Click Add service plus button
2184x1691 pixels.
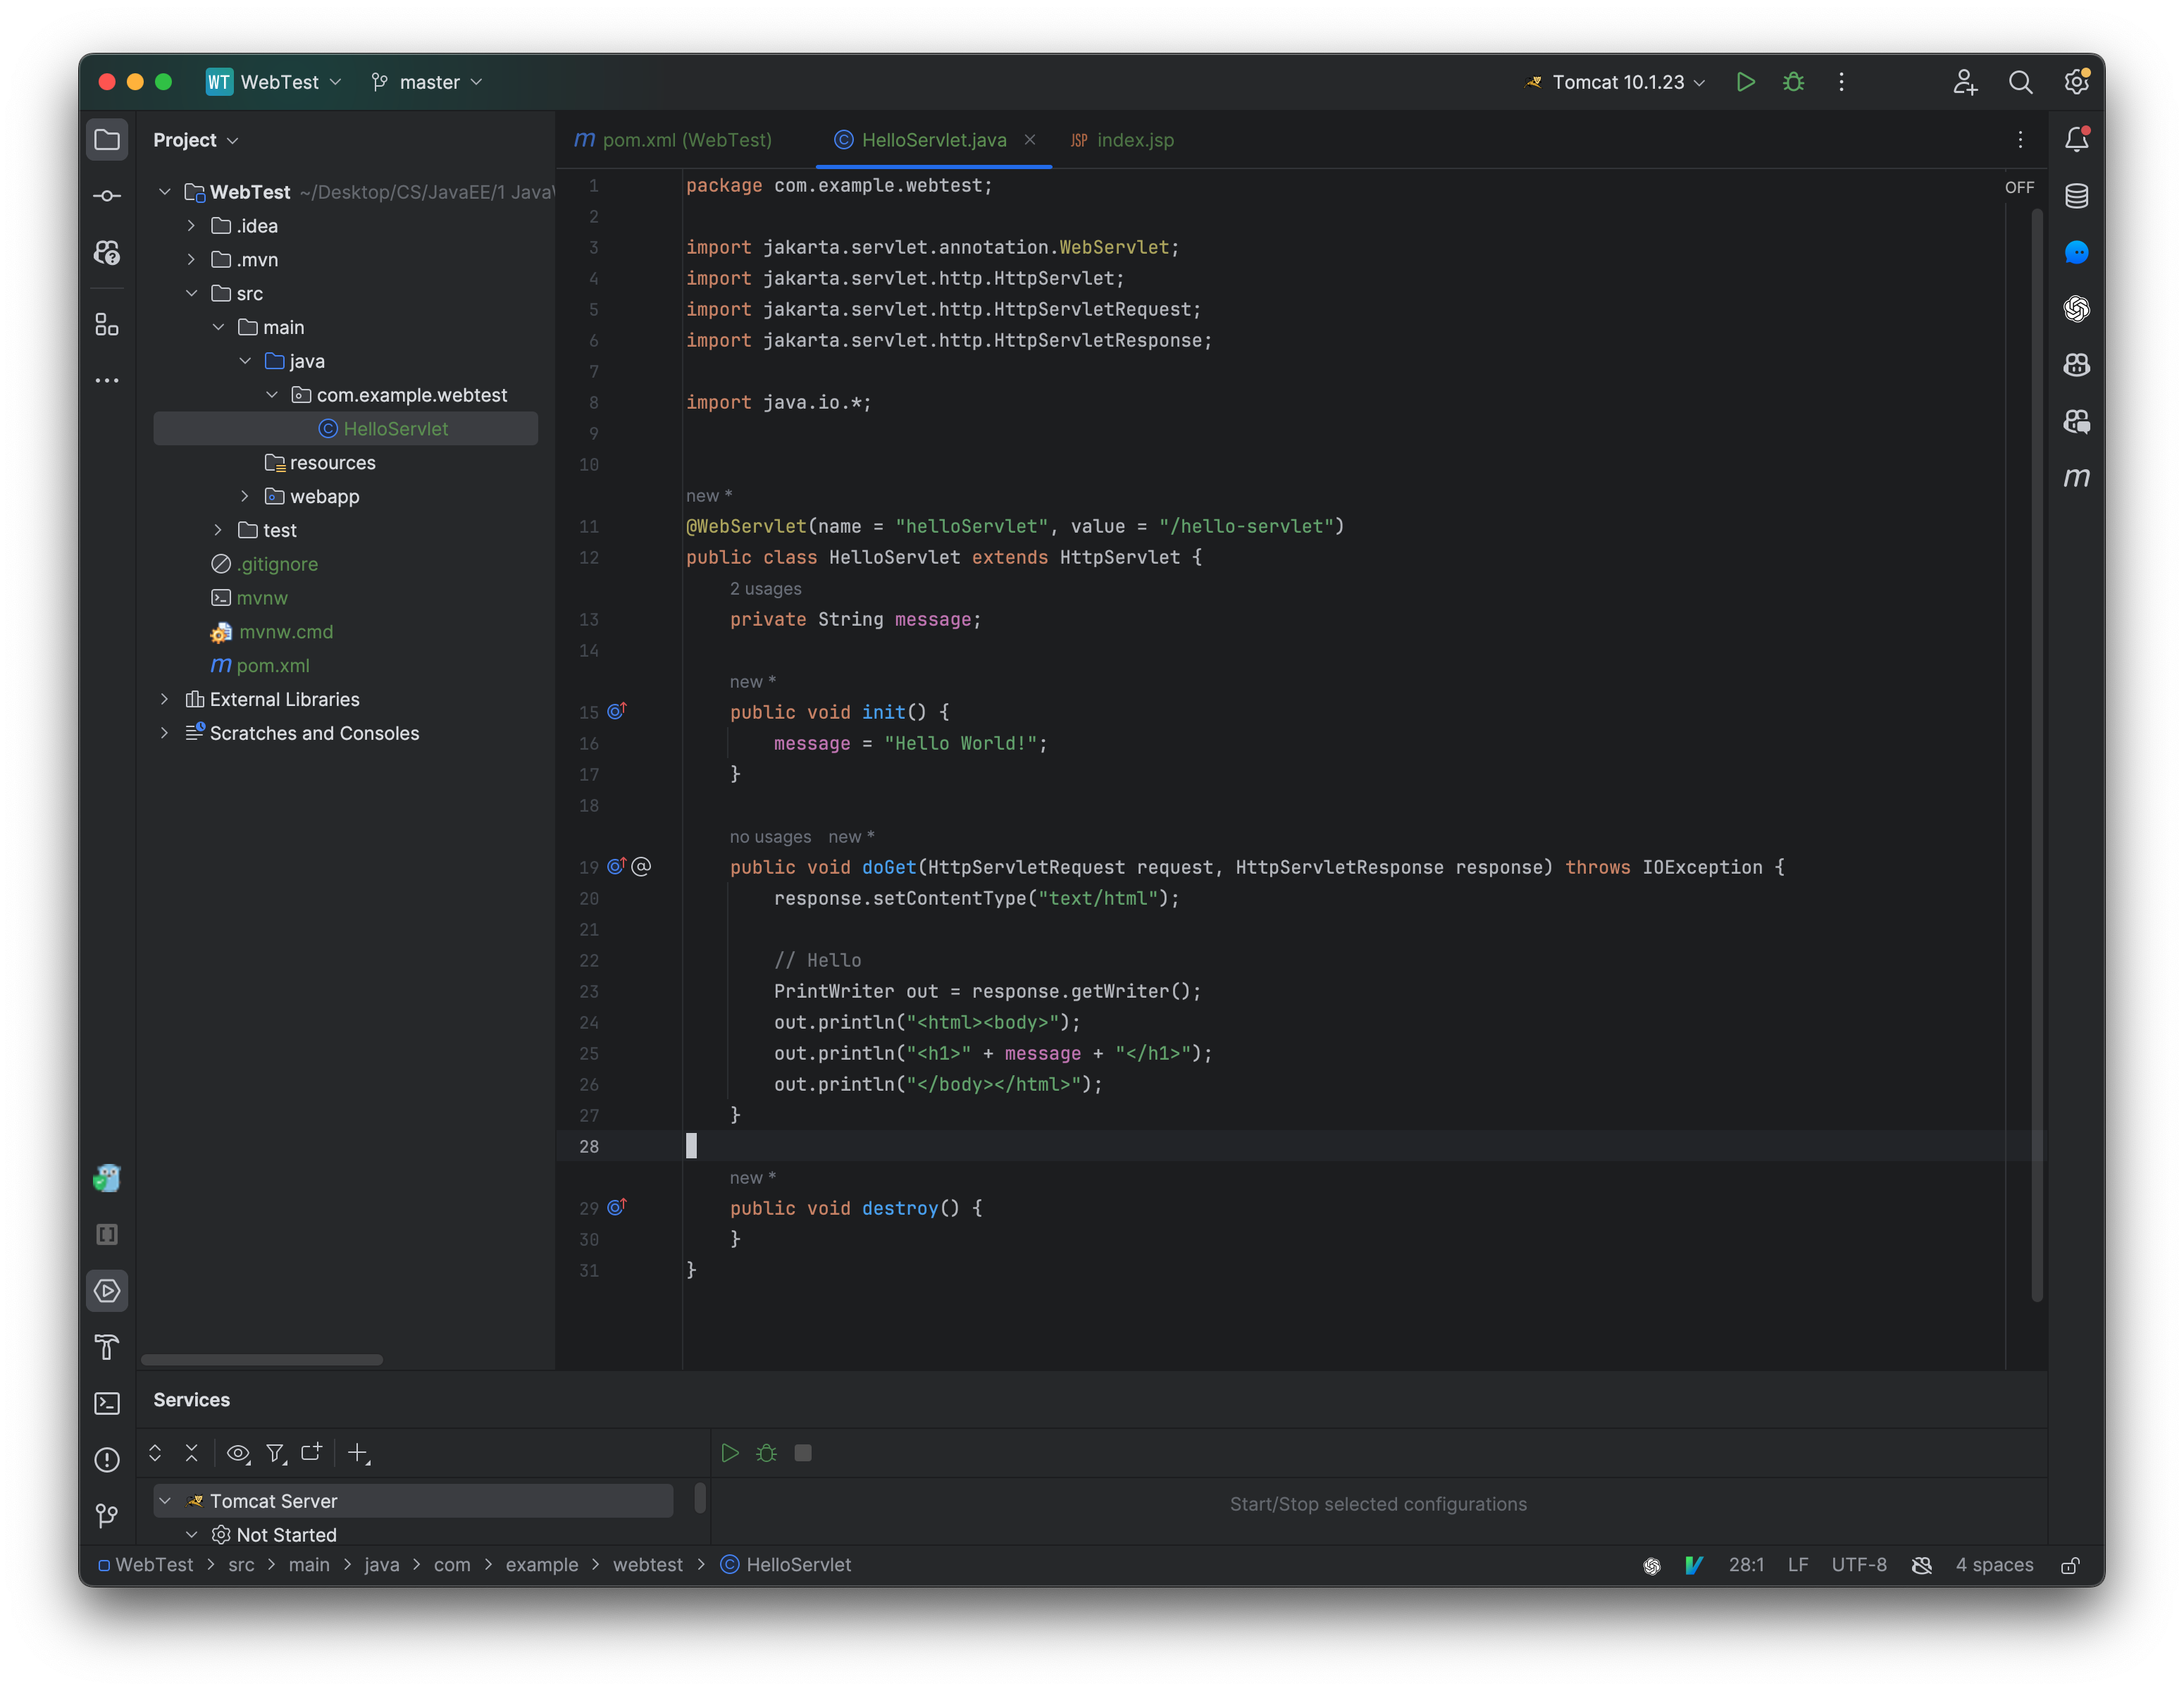click(358, 1453)
